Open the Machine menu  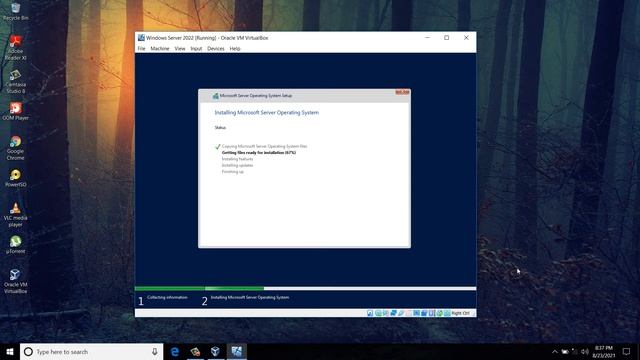tap(160, 49)
